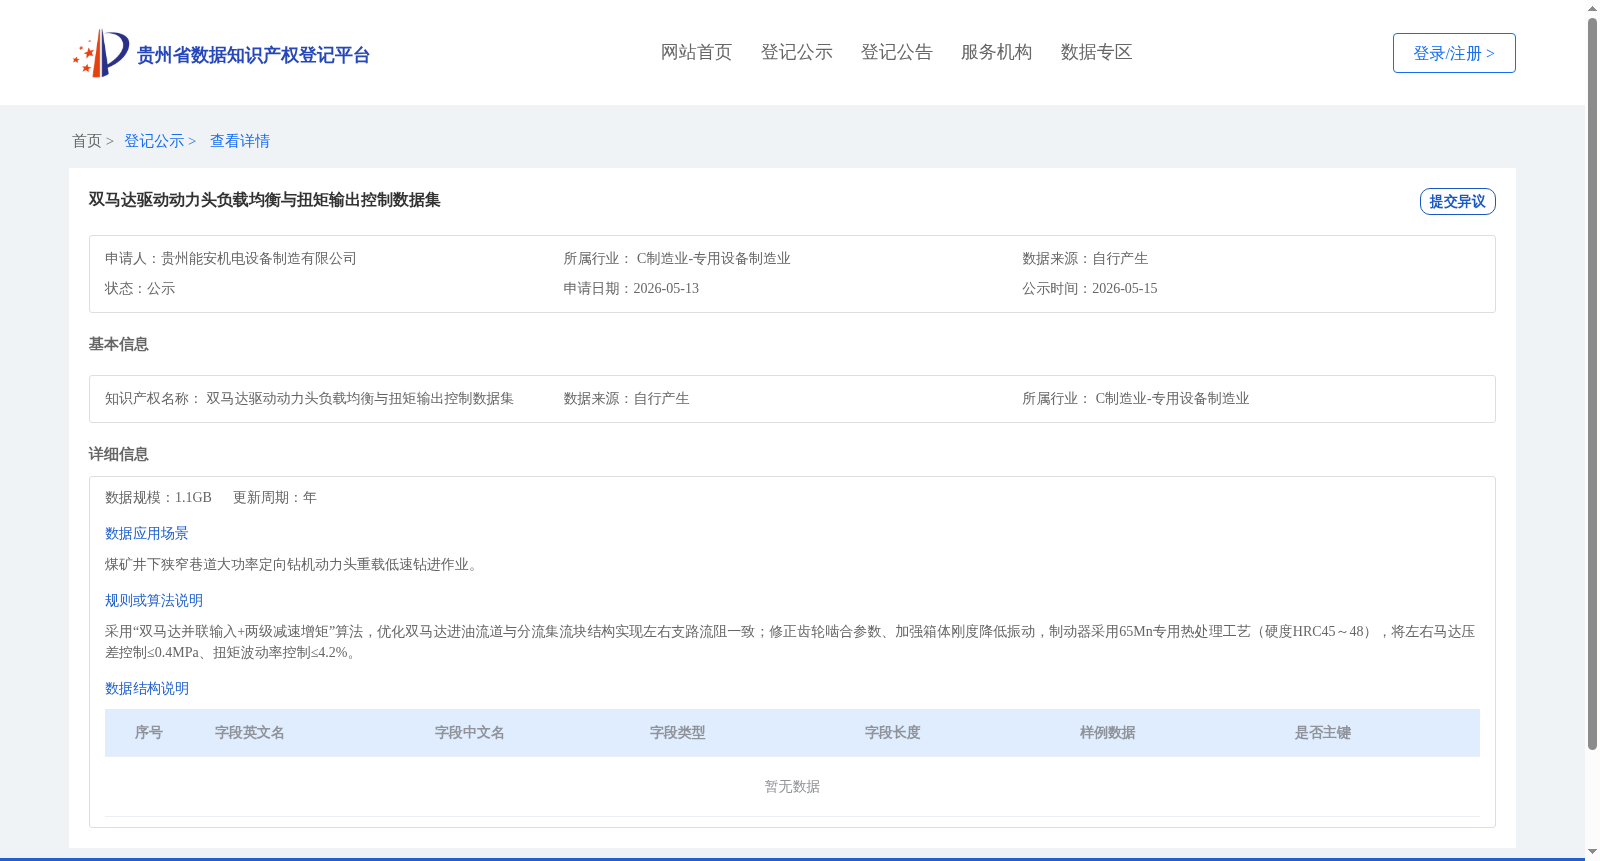
Task: Click 详细信息 section heading
Action: tap(118, 454)
